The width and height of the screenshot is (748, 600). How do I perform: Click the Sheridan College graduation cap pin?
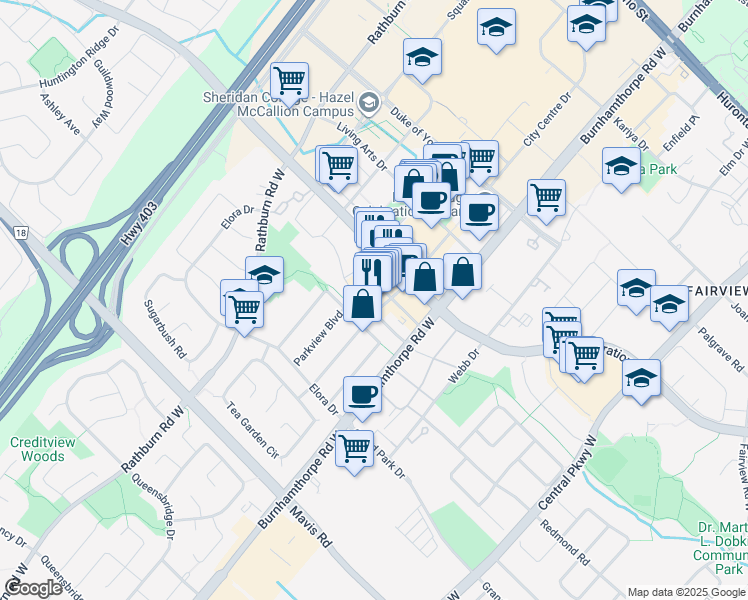tap(369, 102)
